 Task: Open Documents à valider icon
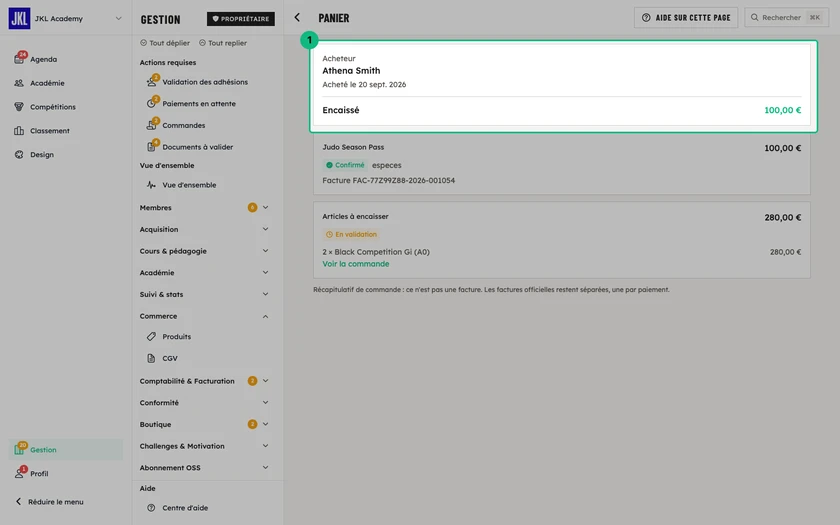click(x=152, y=147)
